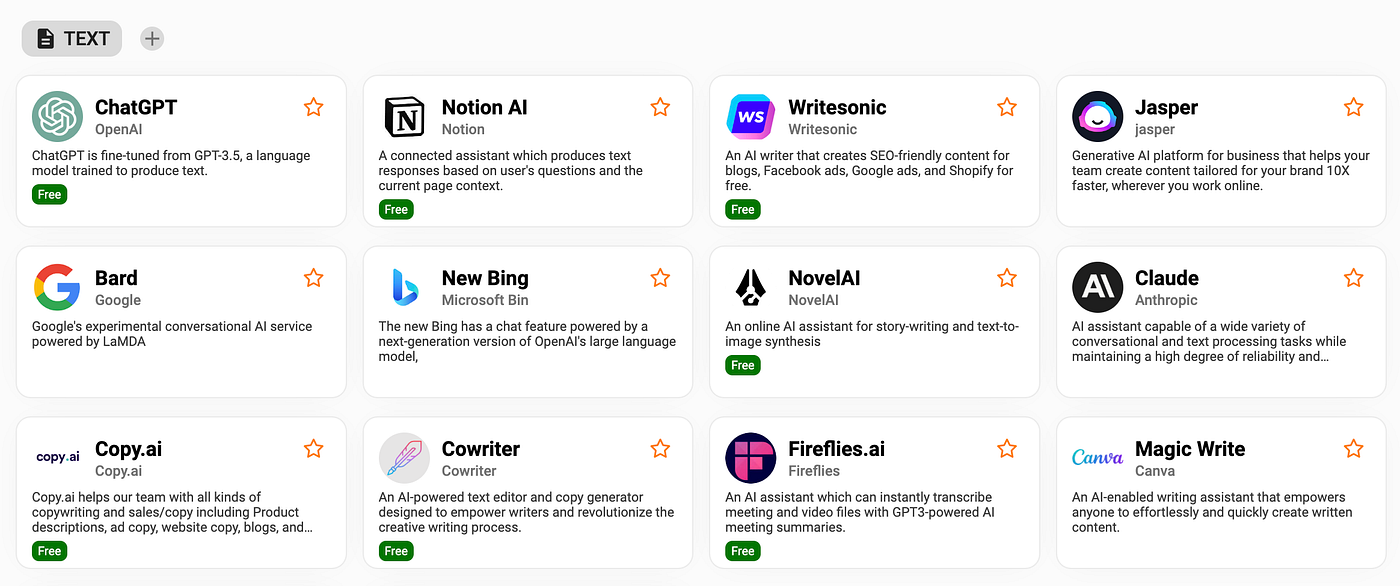Favorite ChatGPT with its star

[313, 107]
